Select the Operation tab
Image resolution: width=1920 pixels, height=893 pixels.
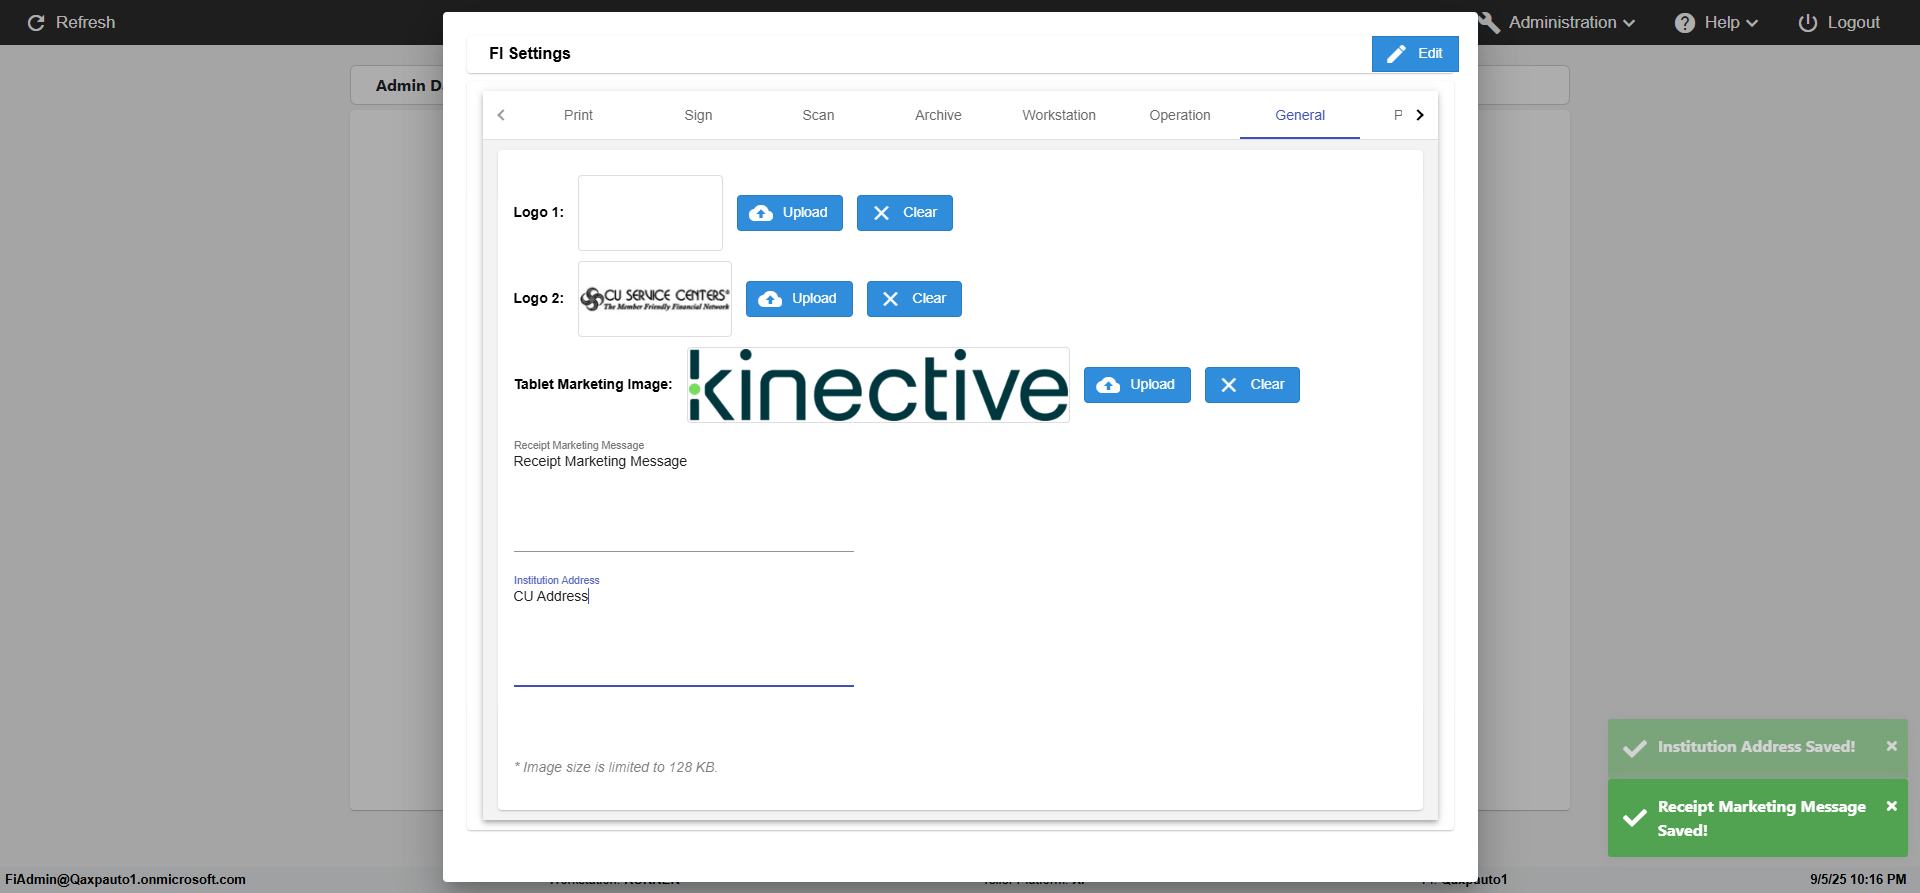pos(1180,115)
